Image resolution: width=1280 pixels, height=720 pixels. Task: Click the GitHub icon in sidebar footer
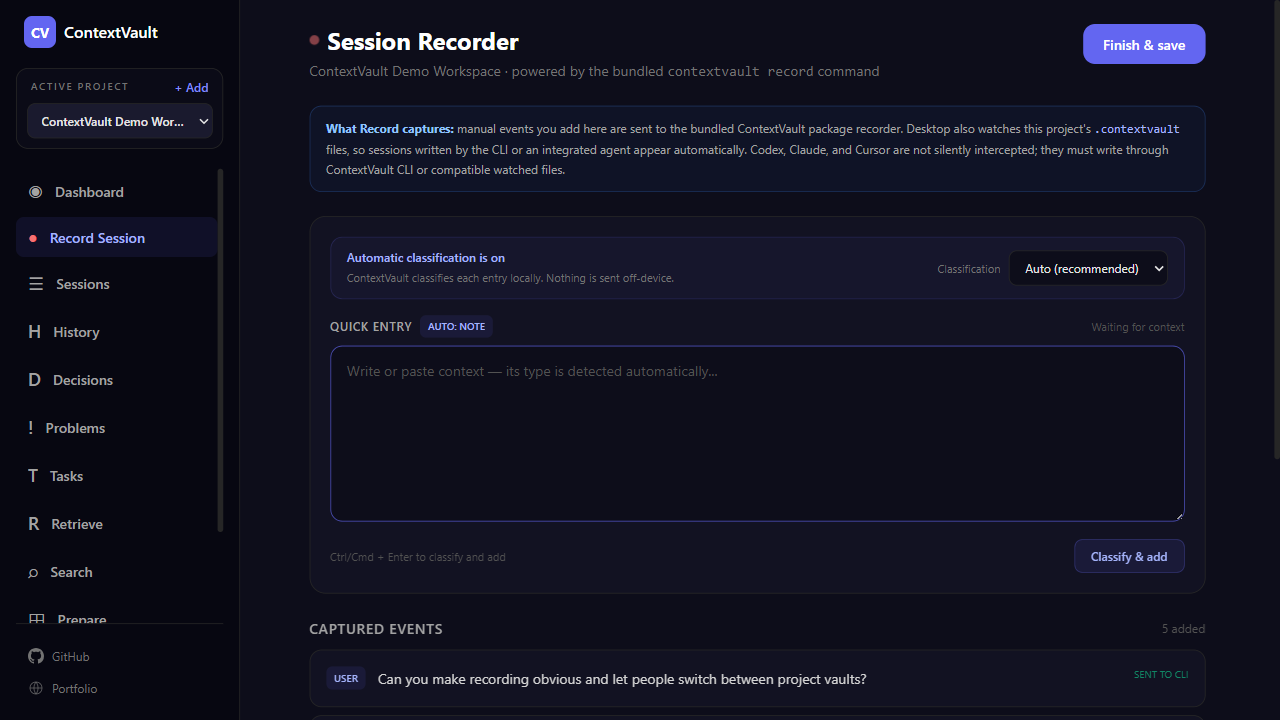pyautogui.click(x=36, y=656)
